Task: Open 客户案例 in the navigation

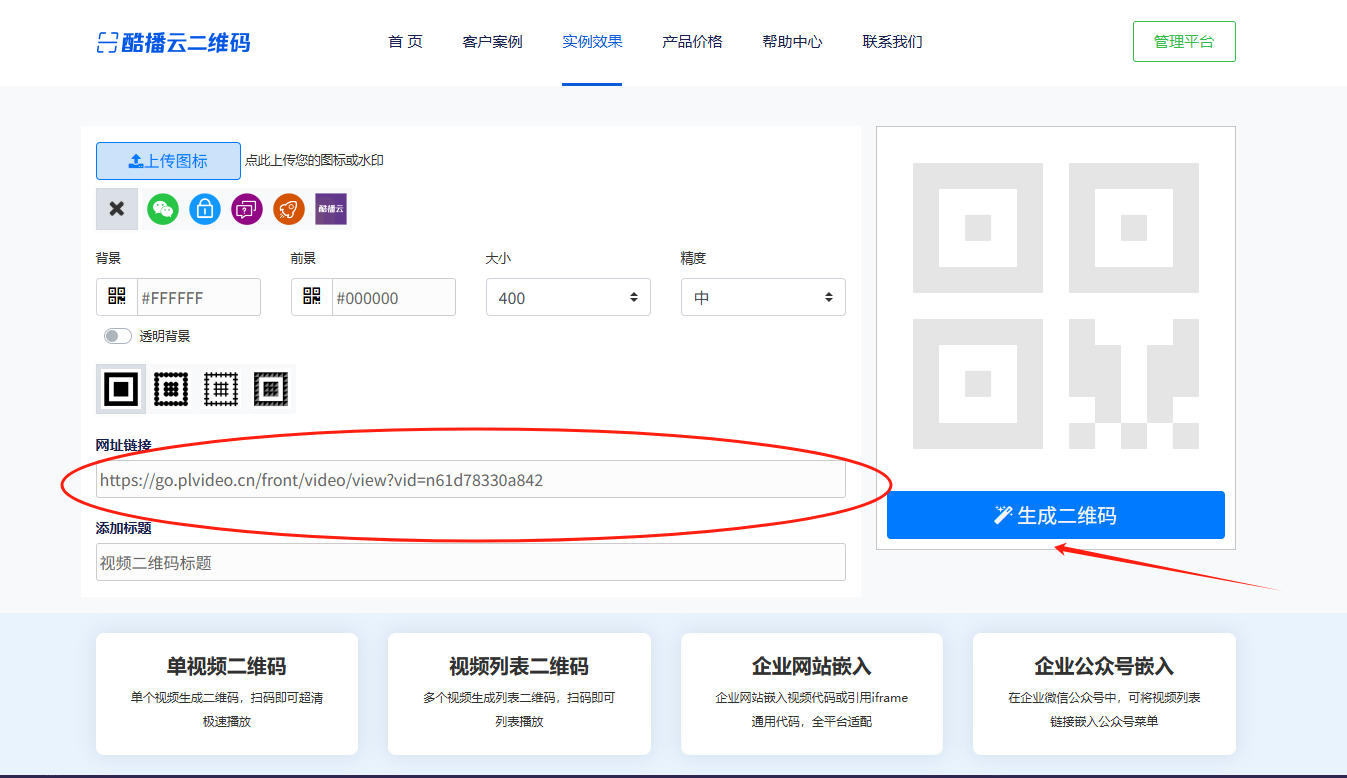Action: tap(492, 42)
